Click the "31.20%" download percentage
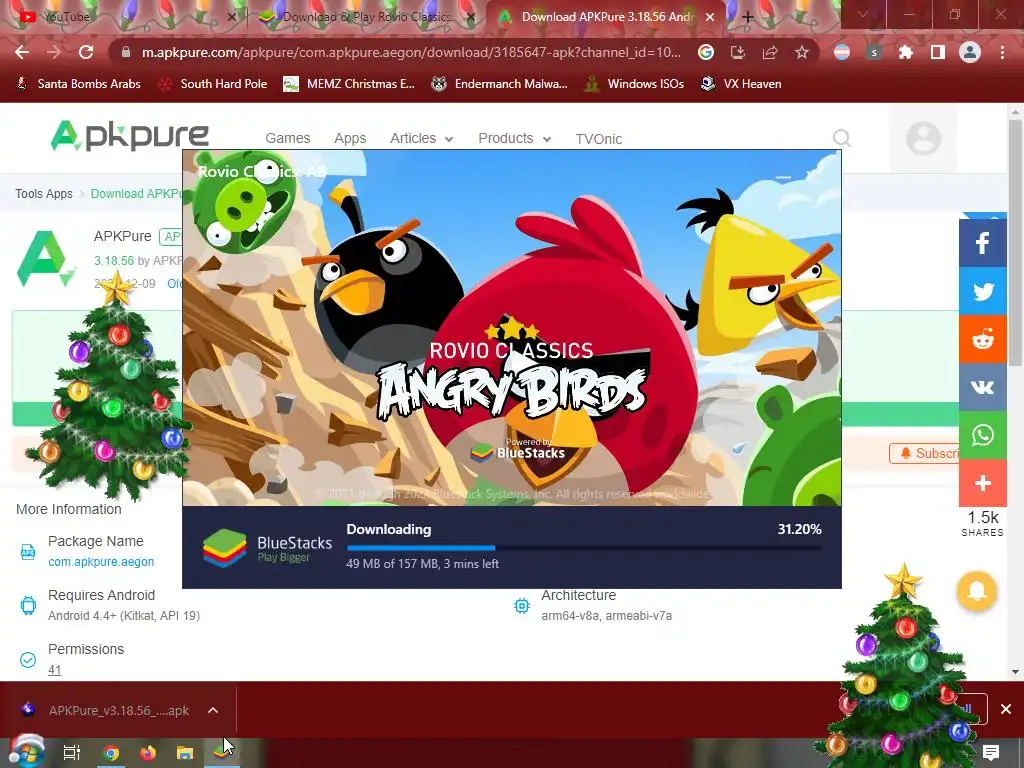The image size is (1024, 768). [x=799, y=530]
